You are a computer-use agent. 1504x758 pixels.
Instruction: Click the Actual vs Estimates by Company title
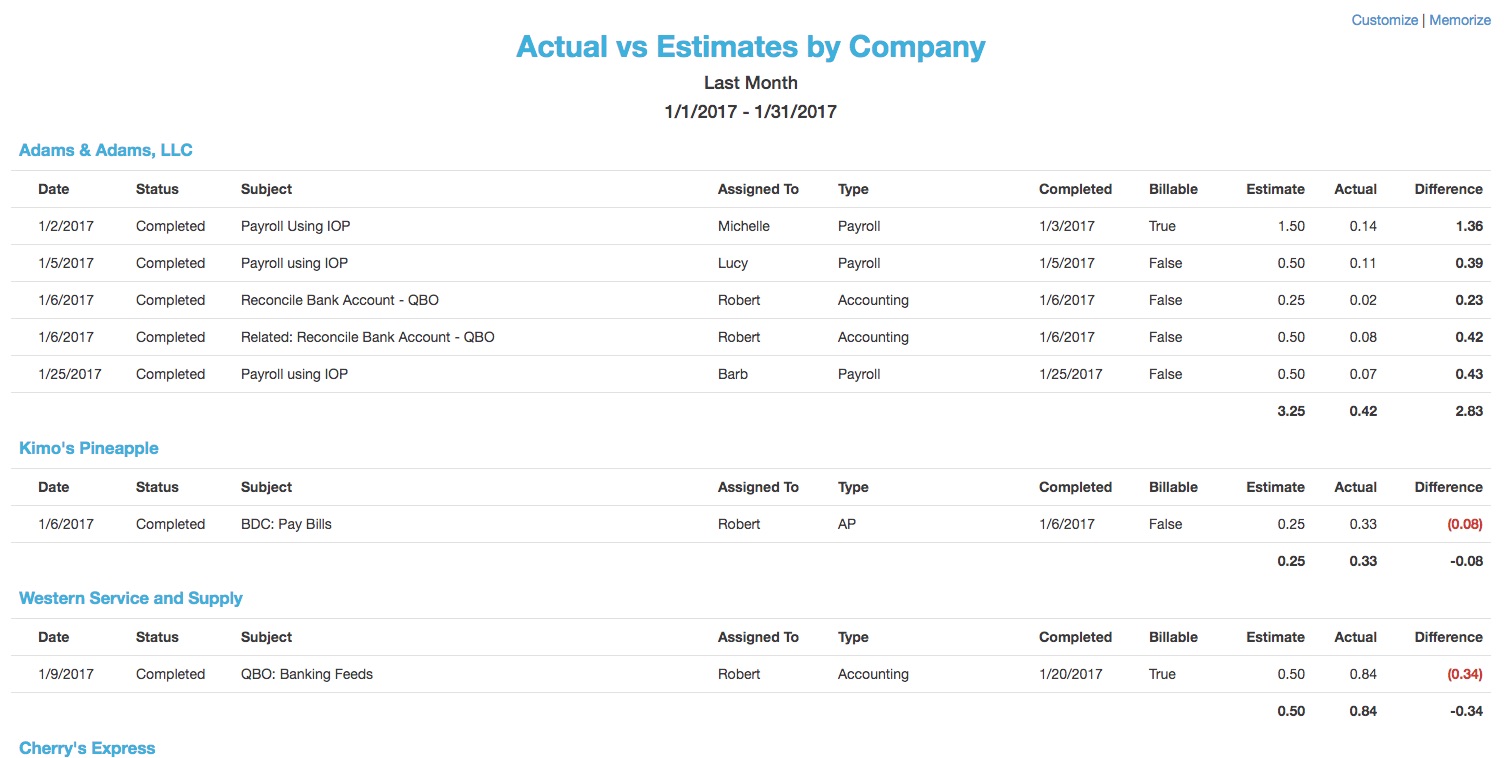[x=751, y=46]
